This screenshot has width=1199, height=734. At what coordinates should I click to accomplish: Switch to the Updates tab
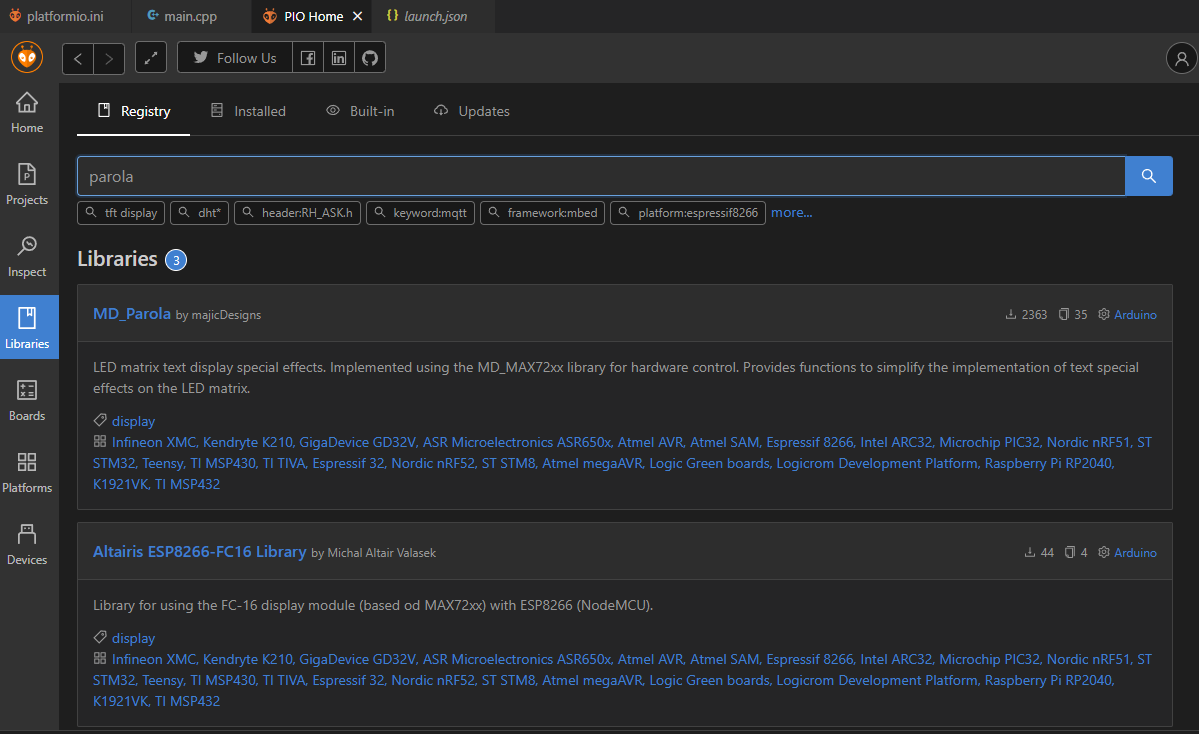[472, 111]
